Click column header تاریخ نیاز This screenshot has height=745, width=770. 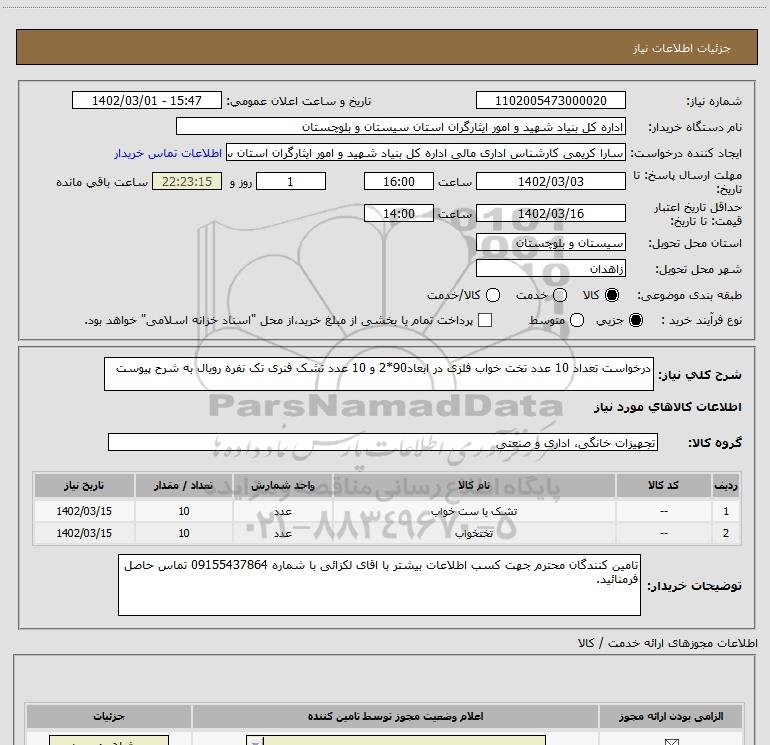point(84,486)
